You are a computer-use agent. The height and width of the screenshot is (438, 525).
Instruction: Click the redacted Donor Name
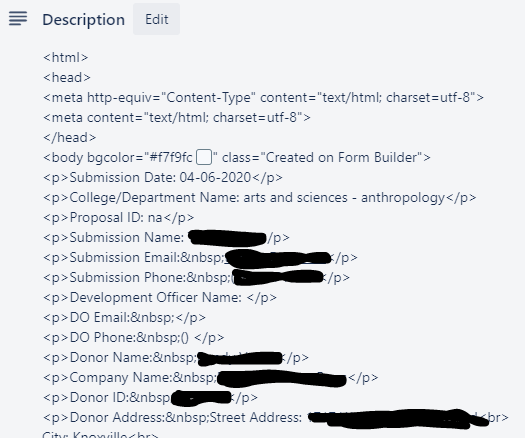[240, 358]
